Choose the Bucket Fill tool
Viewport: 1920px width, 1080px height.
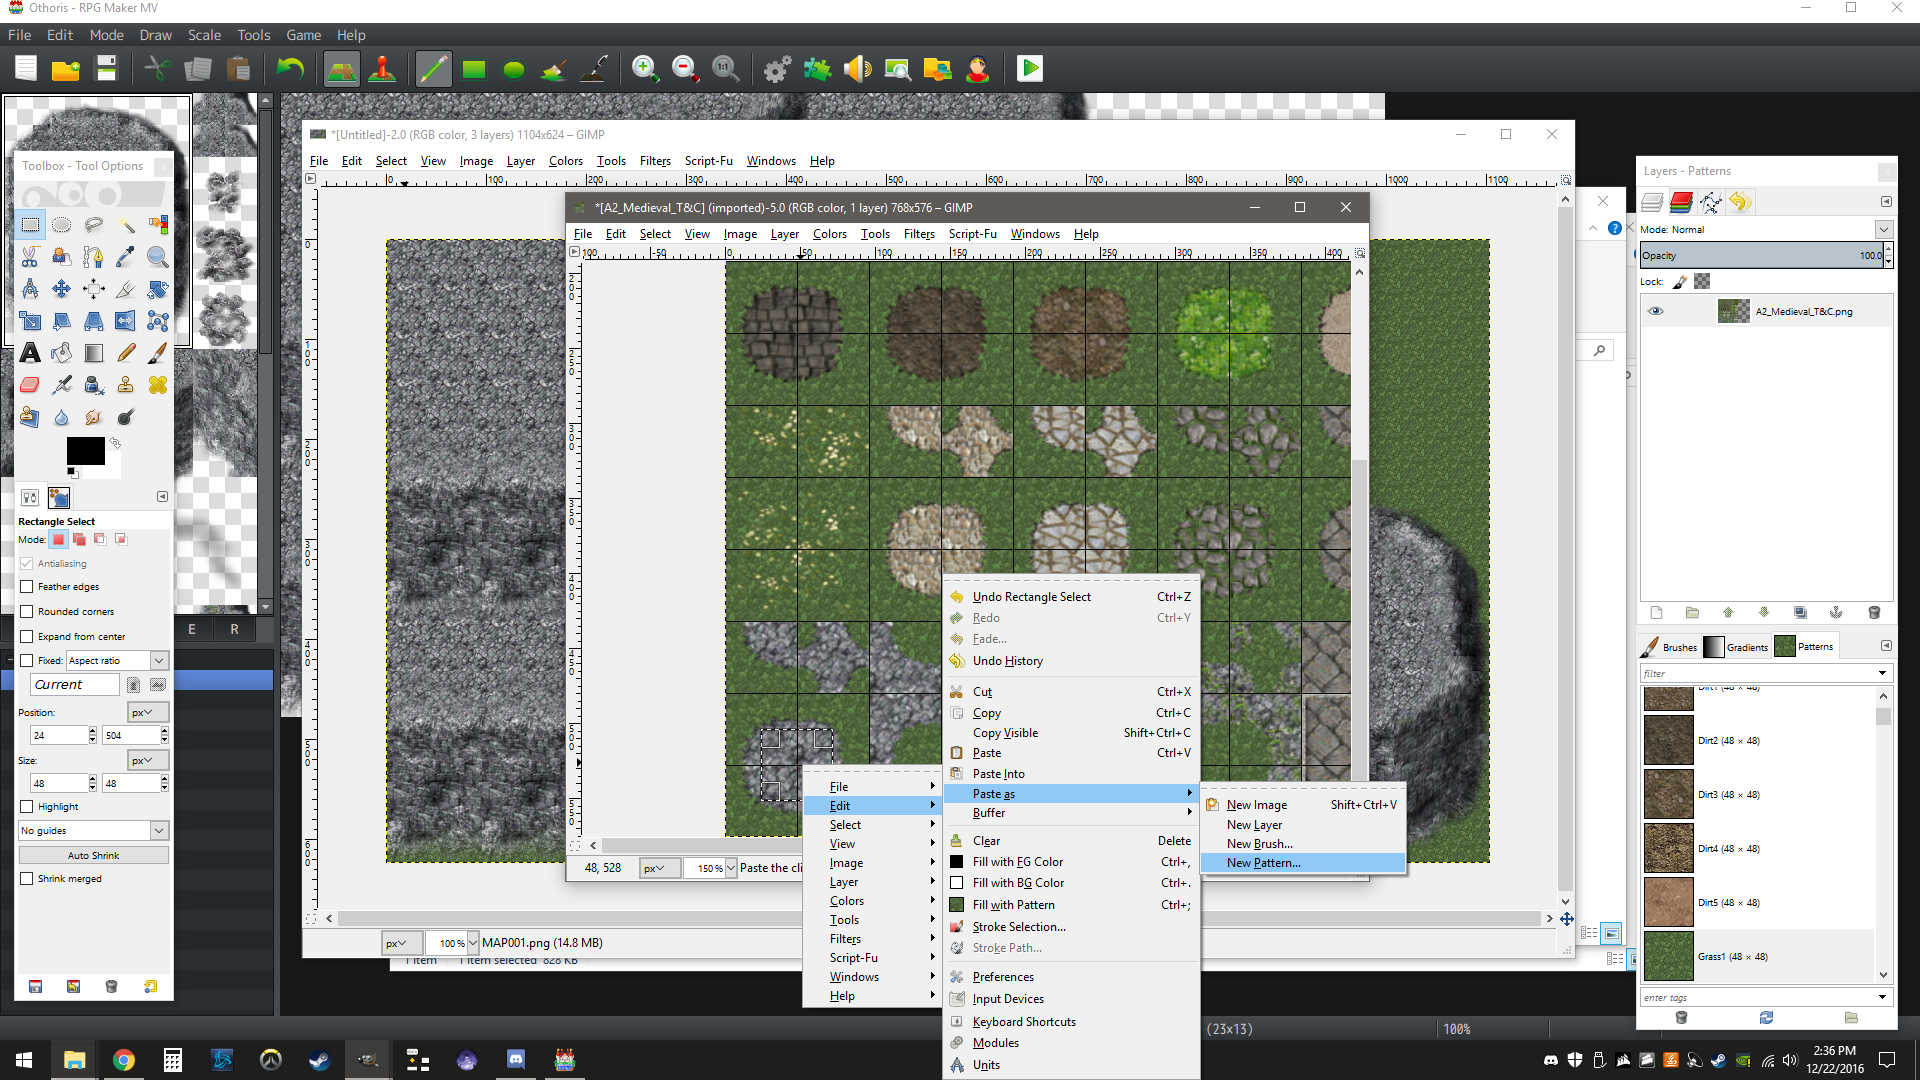pyautogui.click(x=62, y=353)
